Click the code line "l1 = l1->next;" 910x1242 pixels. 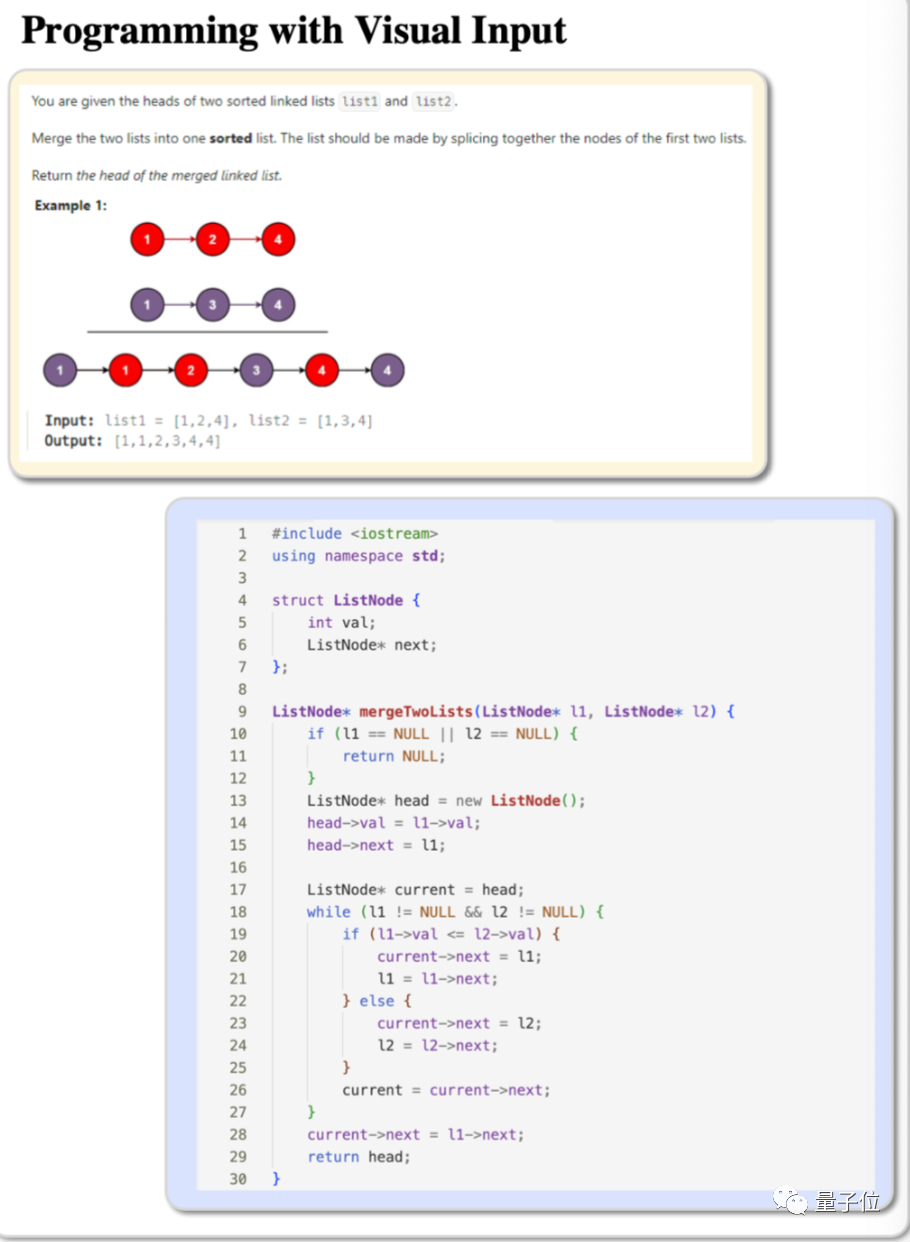[x=437, y=978]
